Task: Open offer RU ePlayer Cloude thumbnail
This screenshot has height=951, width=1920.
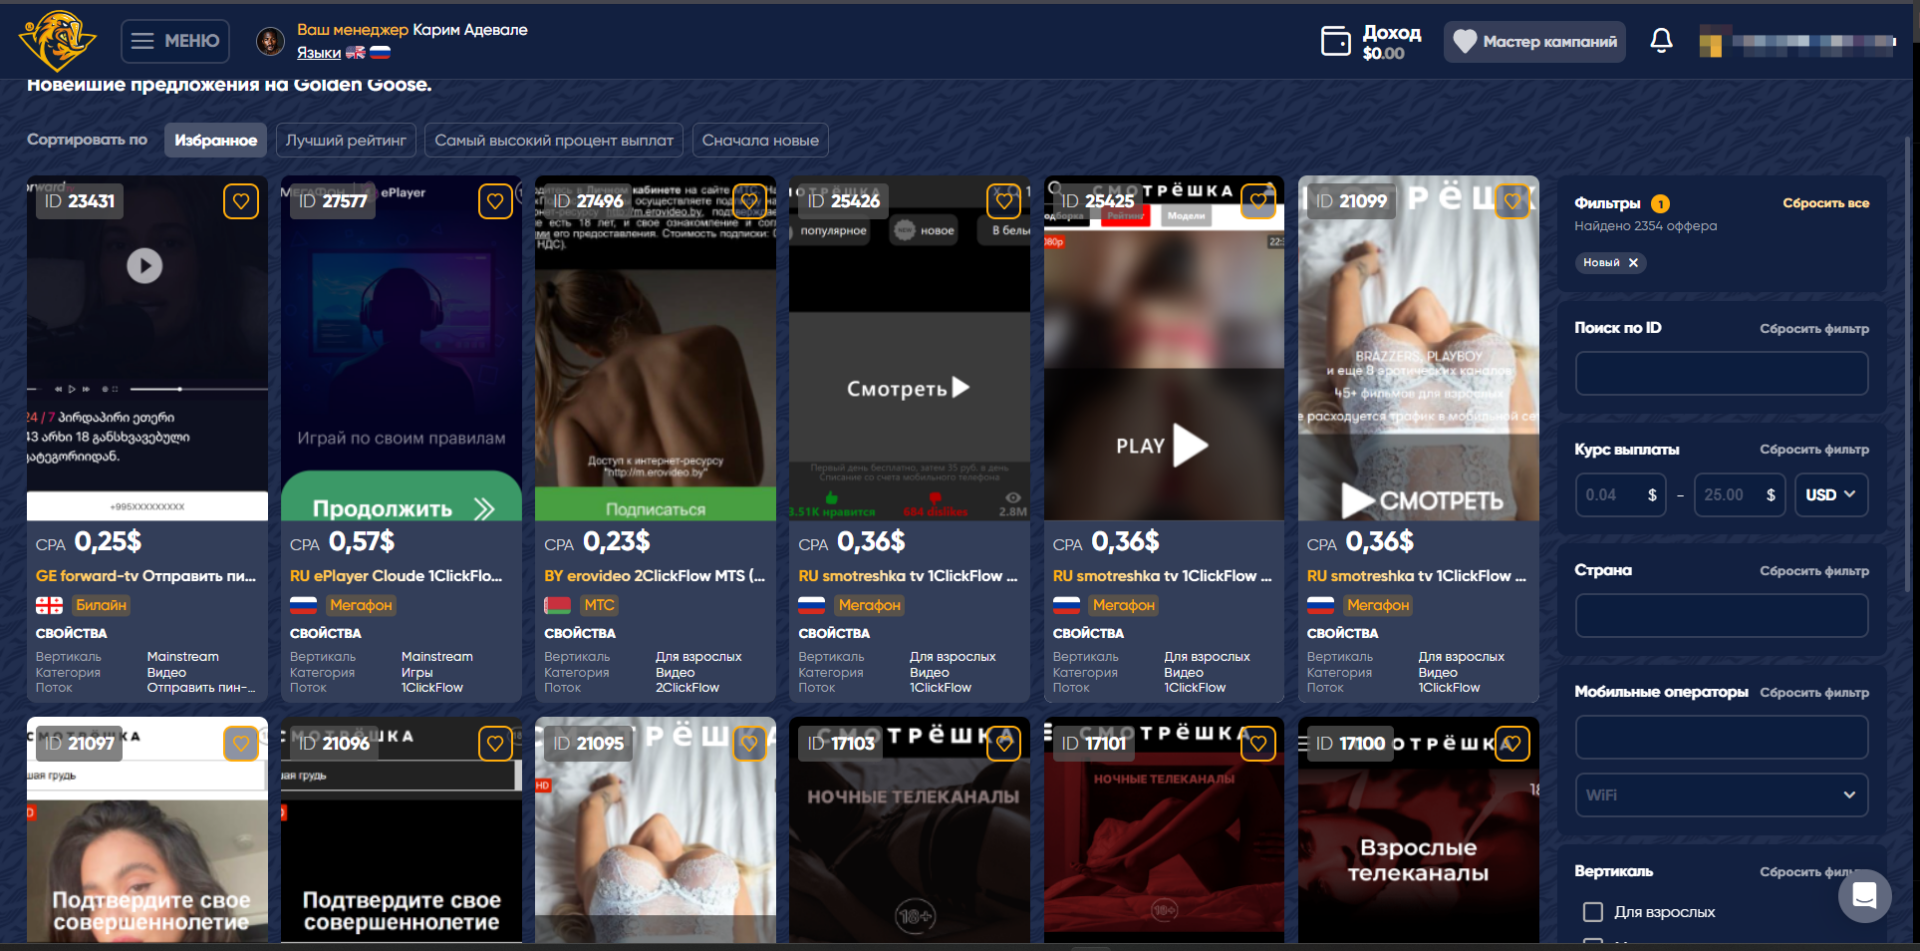Action: [401, 348]
